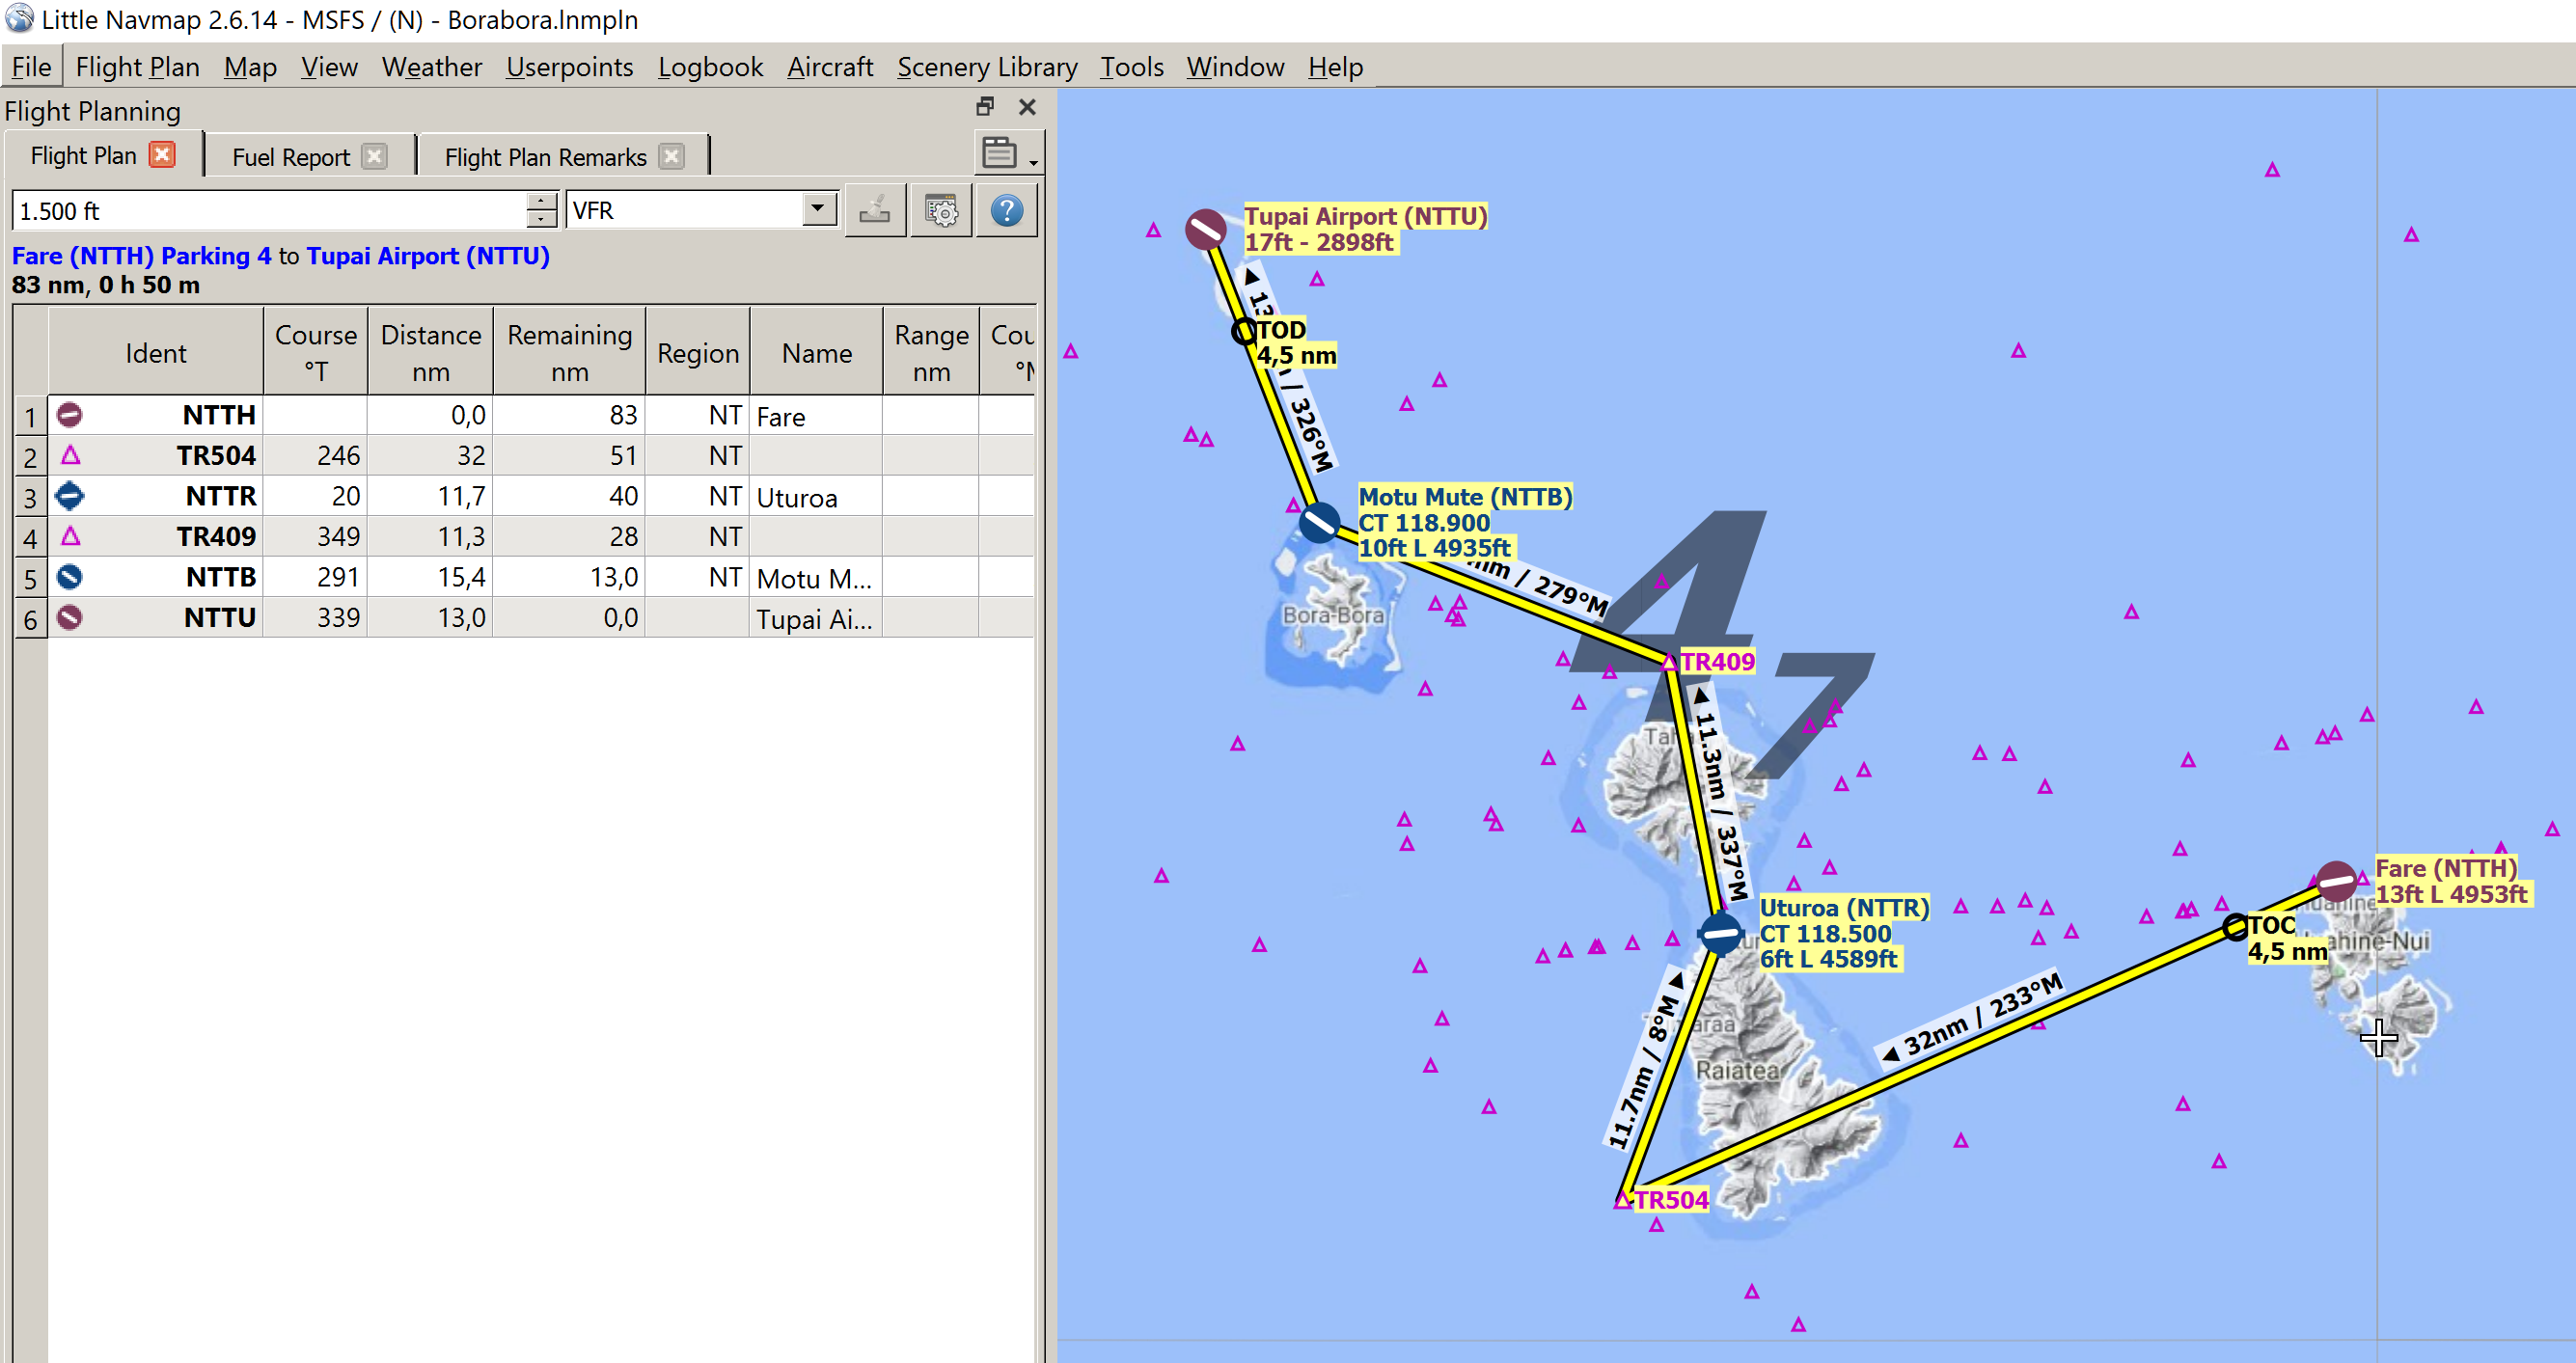Increase cruise altitude with up arrow
The image size is (2576, 1363).
coord(541,200)
